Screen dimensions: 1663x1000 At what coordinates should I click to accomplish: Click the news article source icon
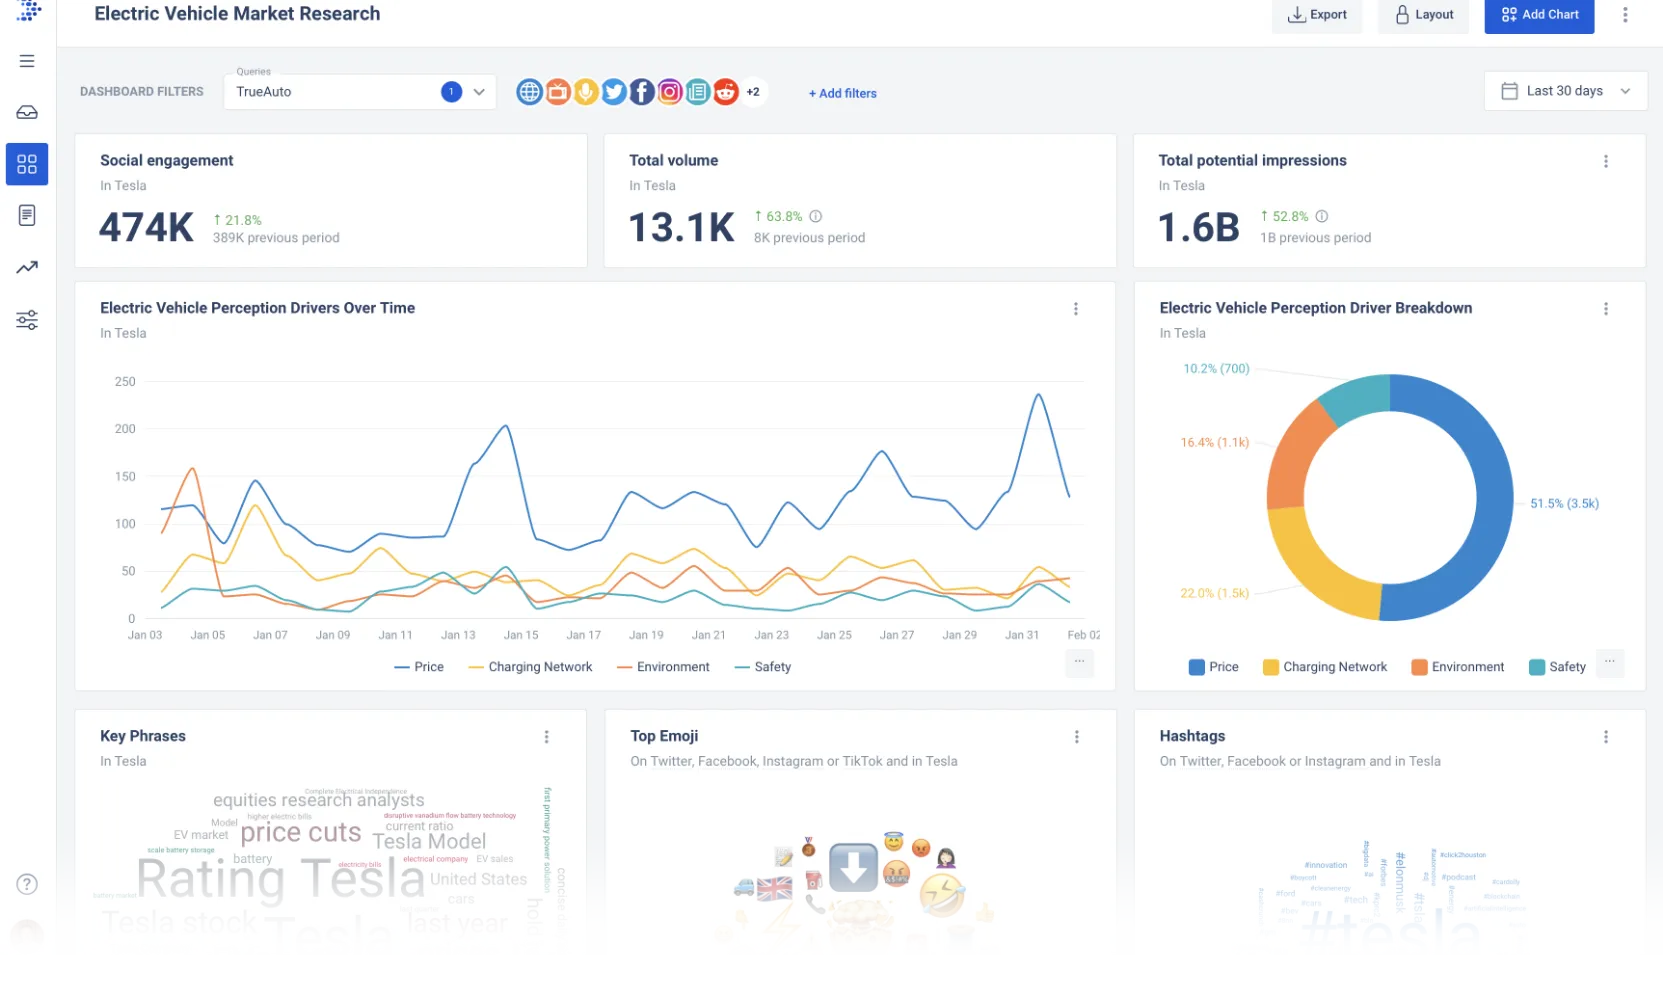point(697,92)
